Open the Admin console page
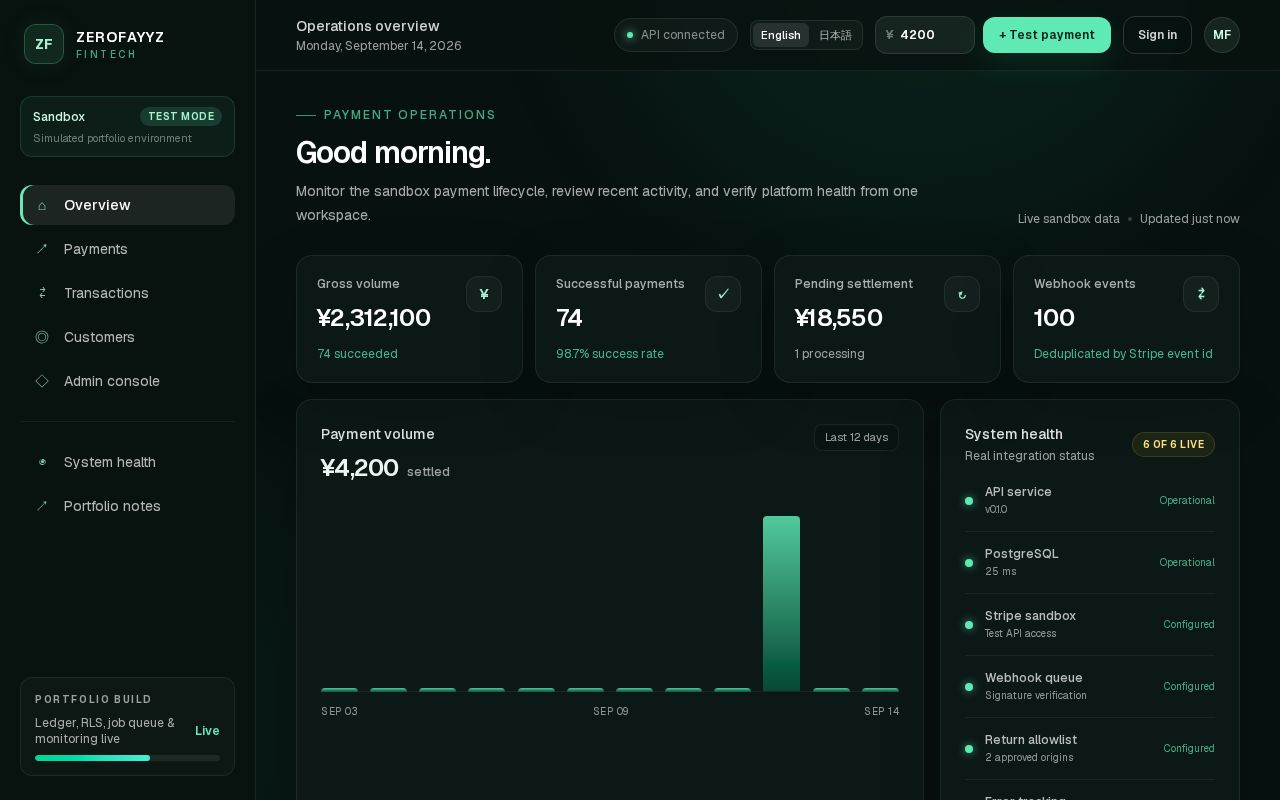The image size is (1280, 800). 127,381
